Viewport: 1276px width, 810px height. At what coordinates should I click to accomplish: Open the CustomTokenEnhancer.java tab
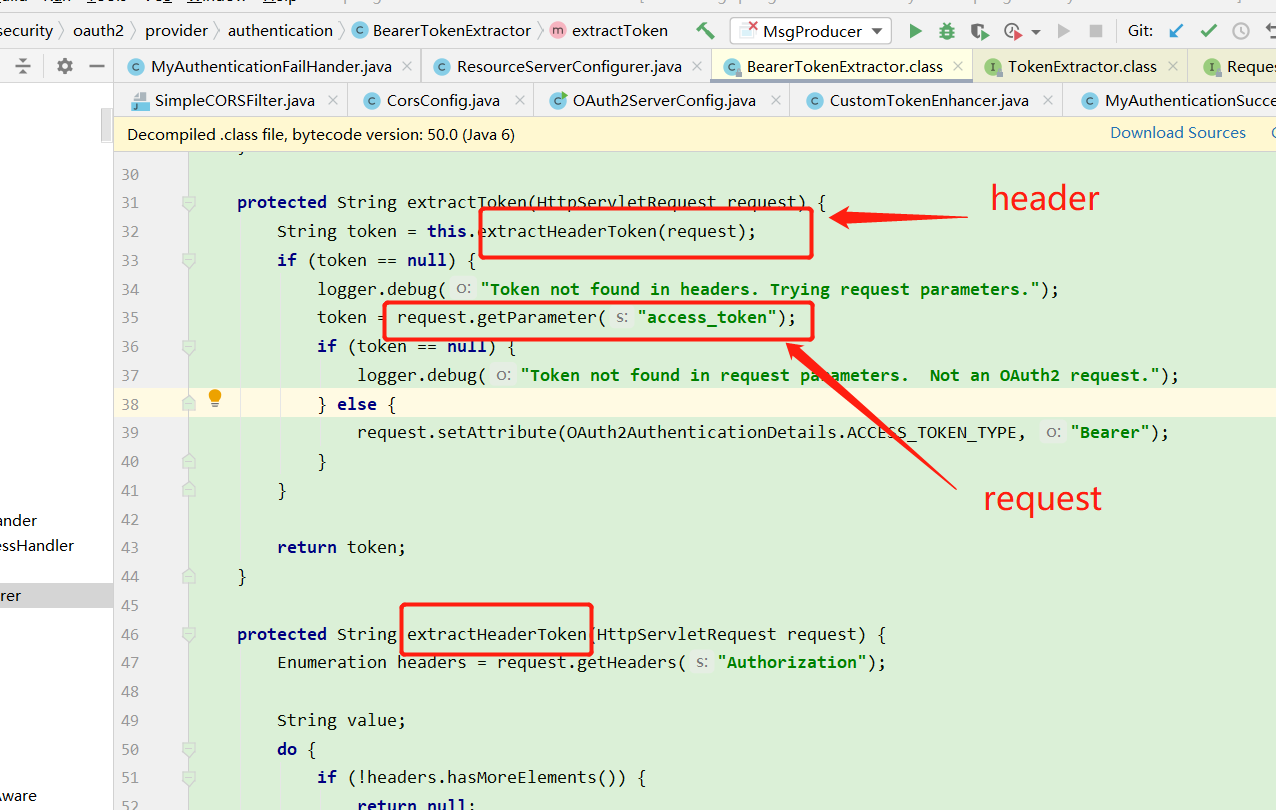click(x=929, y=101)
